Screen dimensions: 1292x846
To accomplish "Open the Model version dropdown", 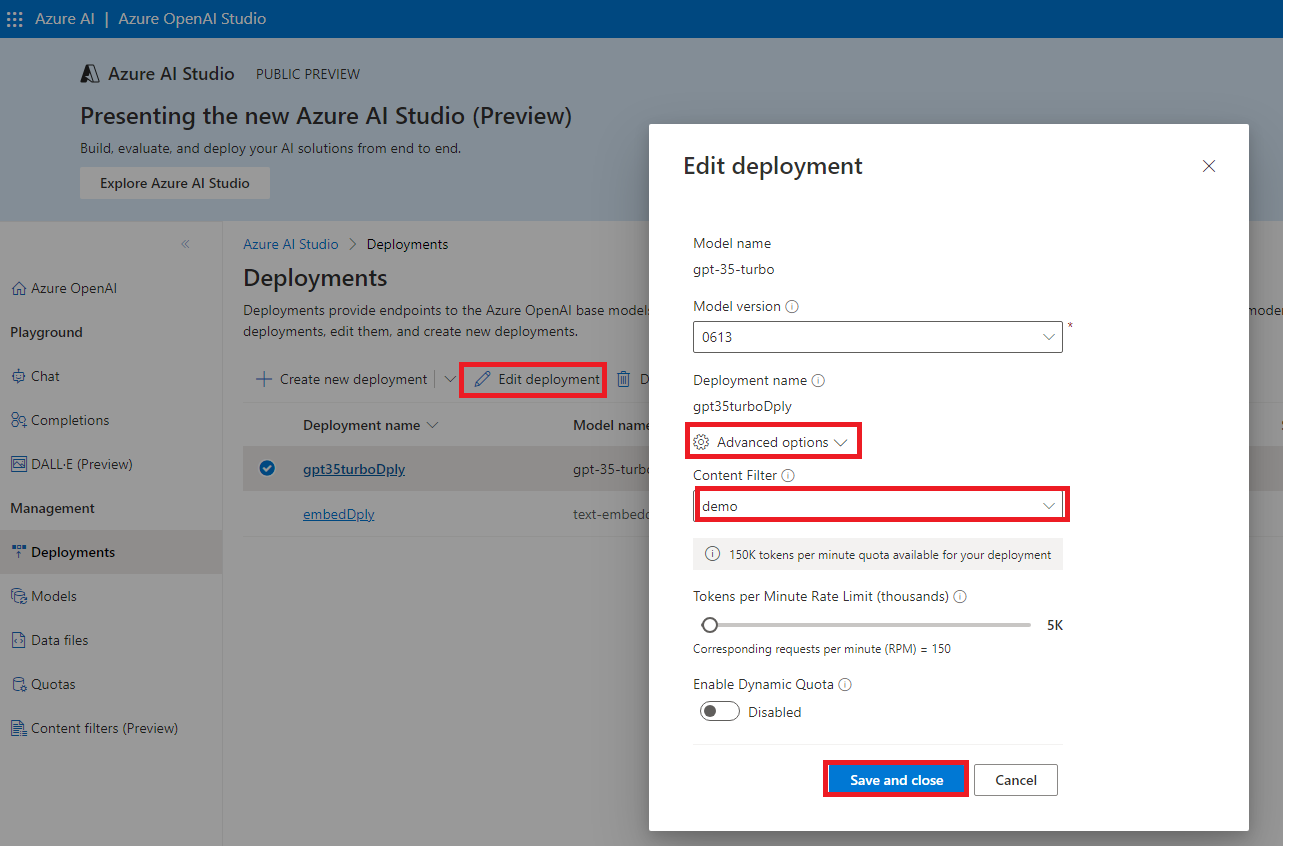I will point(878,337).
